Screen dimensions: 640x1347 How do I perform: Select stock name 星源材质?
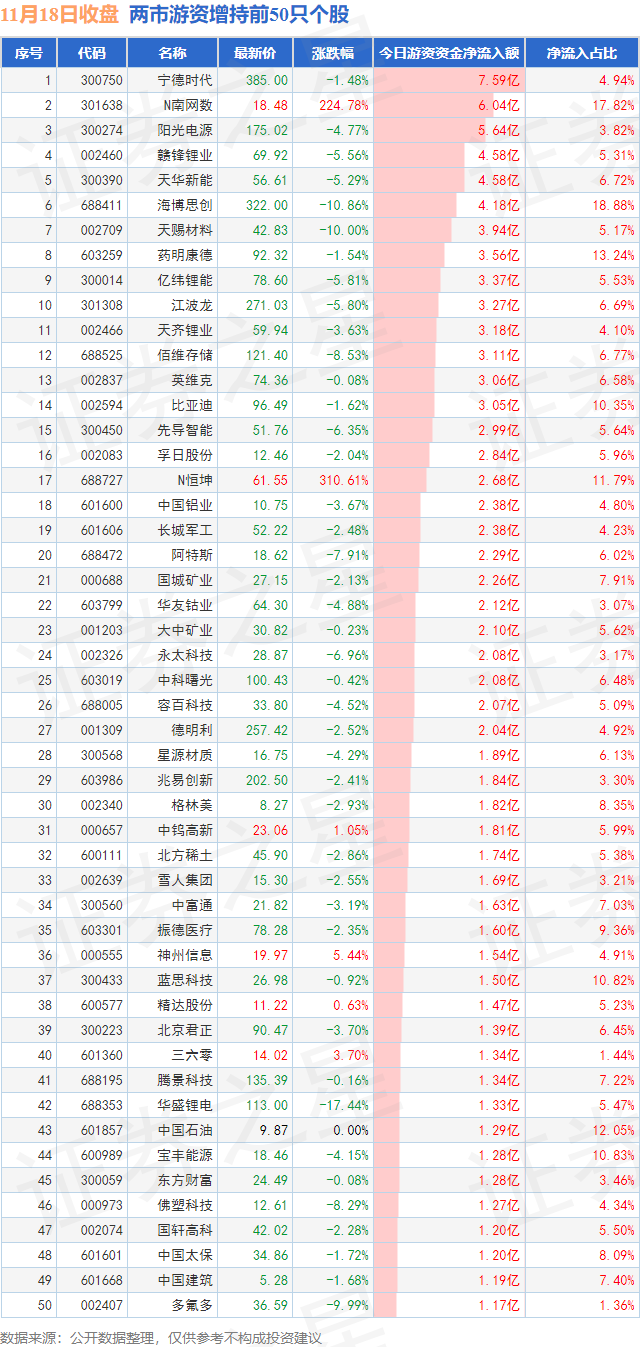click(186, 755)
